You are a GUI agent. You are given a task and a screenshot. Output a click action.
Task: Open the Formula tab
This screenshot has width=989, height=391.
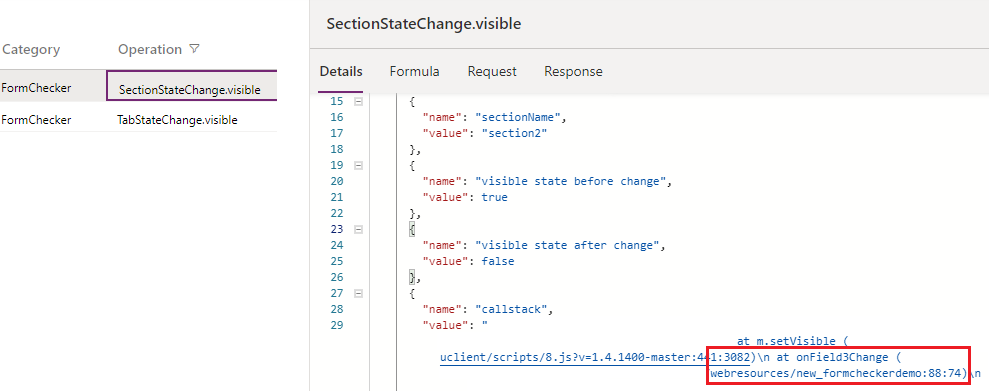click(414, 72)
